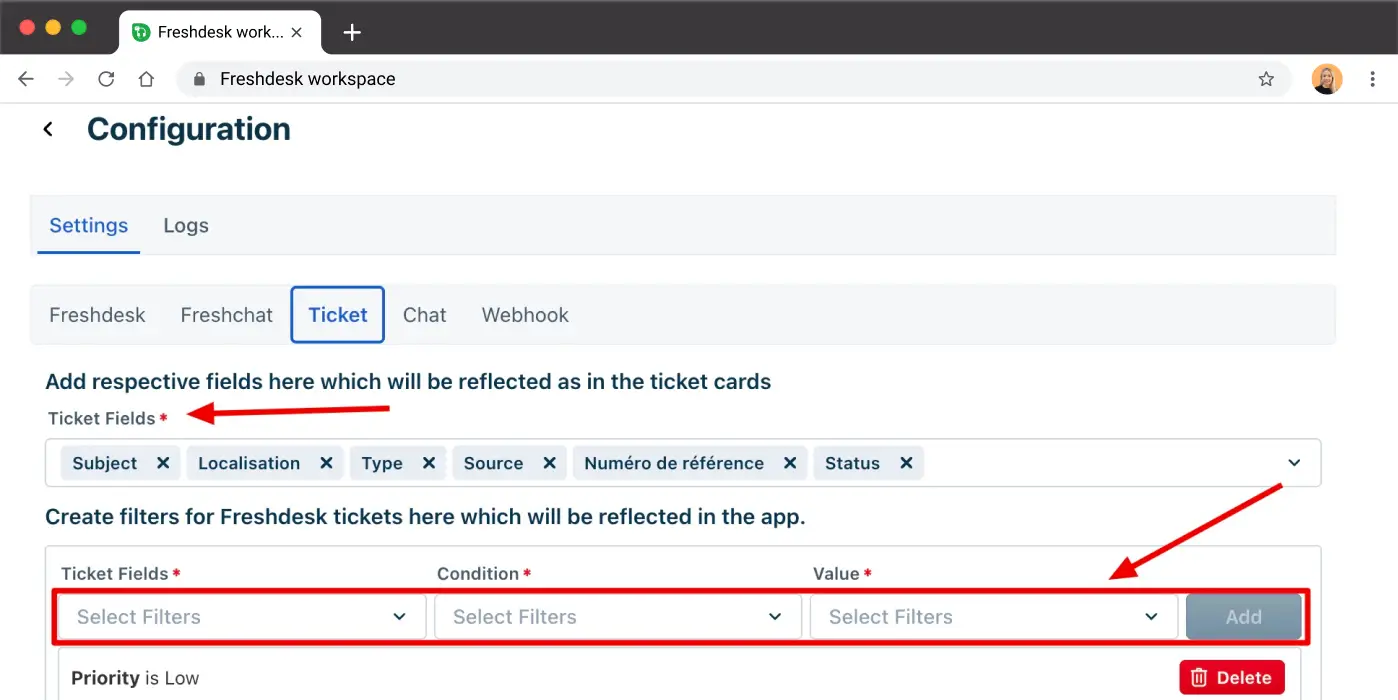
Task: Click the Add filter button
Action: 1243,617
